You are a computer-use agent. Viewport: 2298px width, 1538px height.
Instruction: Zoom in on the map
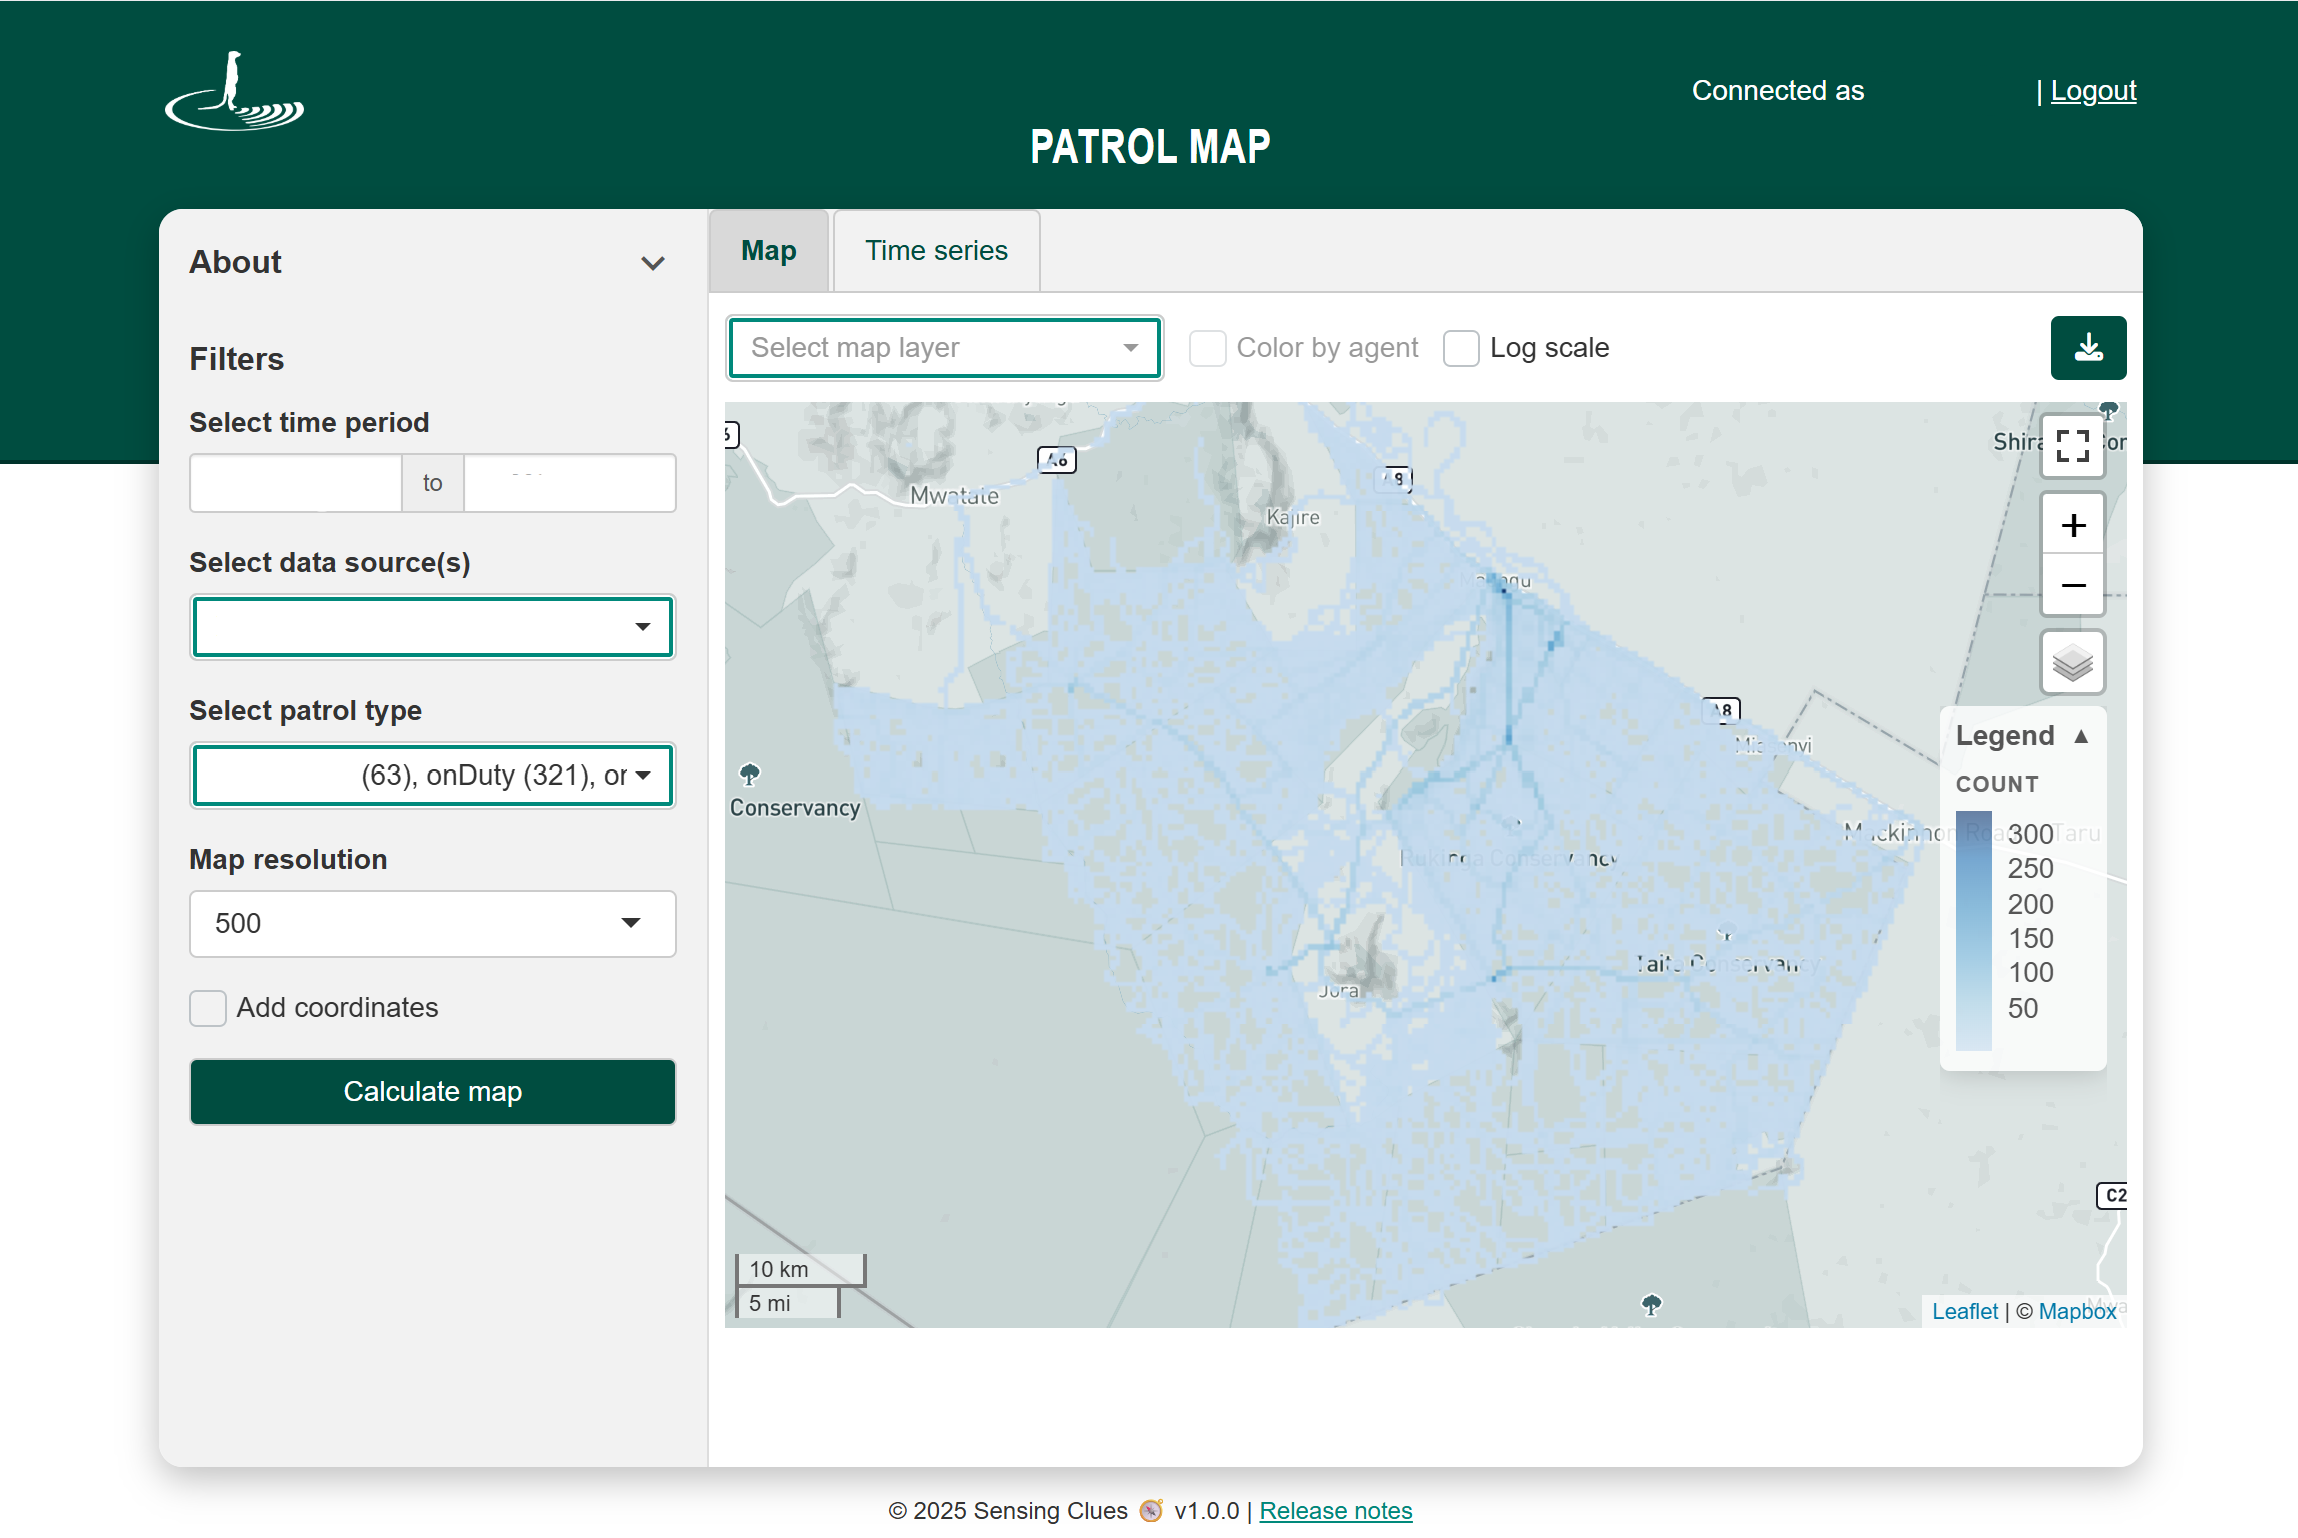coord(2073,525)
